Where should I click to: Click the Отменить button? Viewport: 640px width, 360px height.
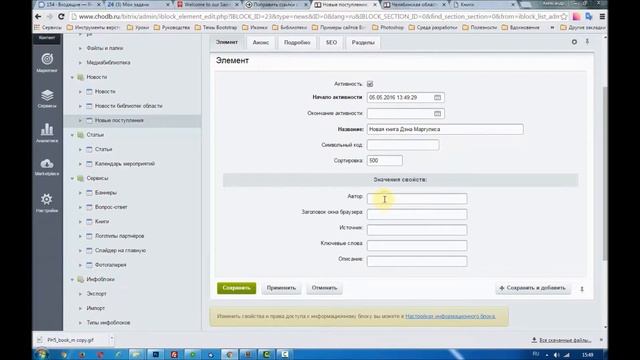pyautogui.click(x=324, y=288)
